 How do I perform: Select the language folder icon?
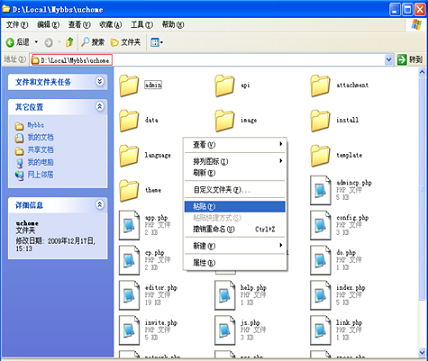coord(129,156)
